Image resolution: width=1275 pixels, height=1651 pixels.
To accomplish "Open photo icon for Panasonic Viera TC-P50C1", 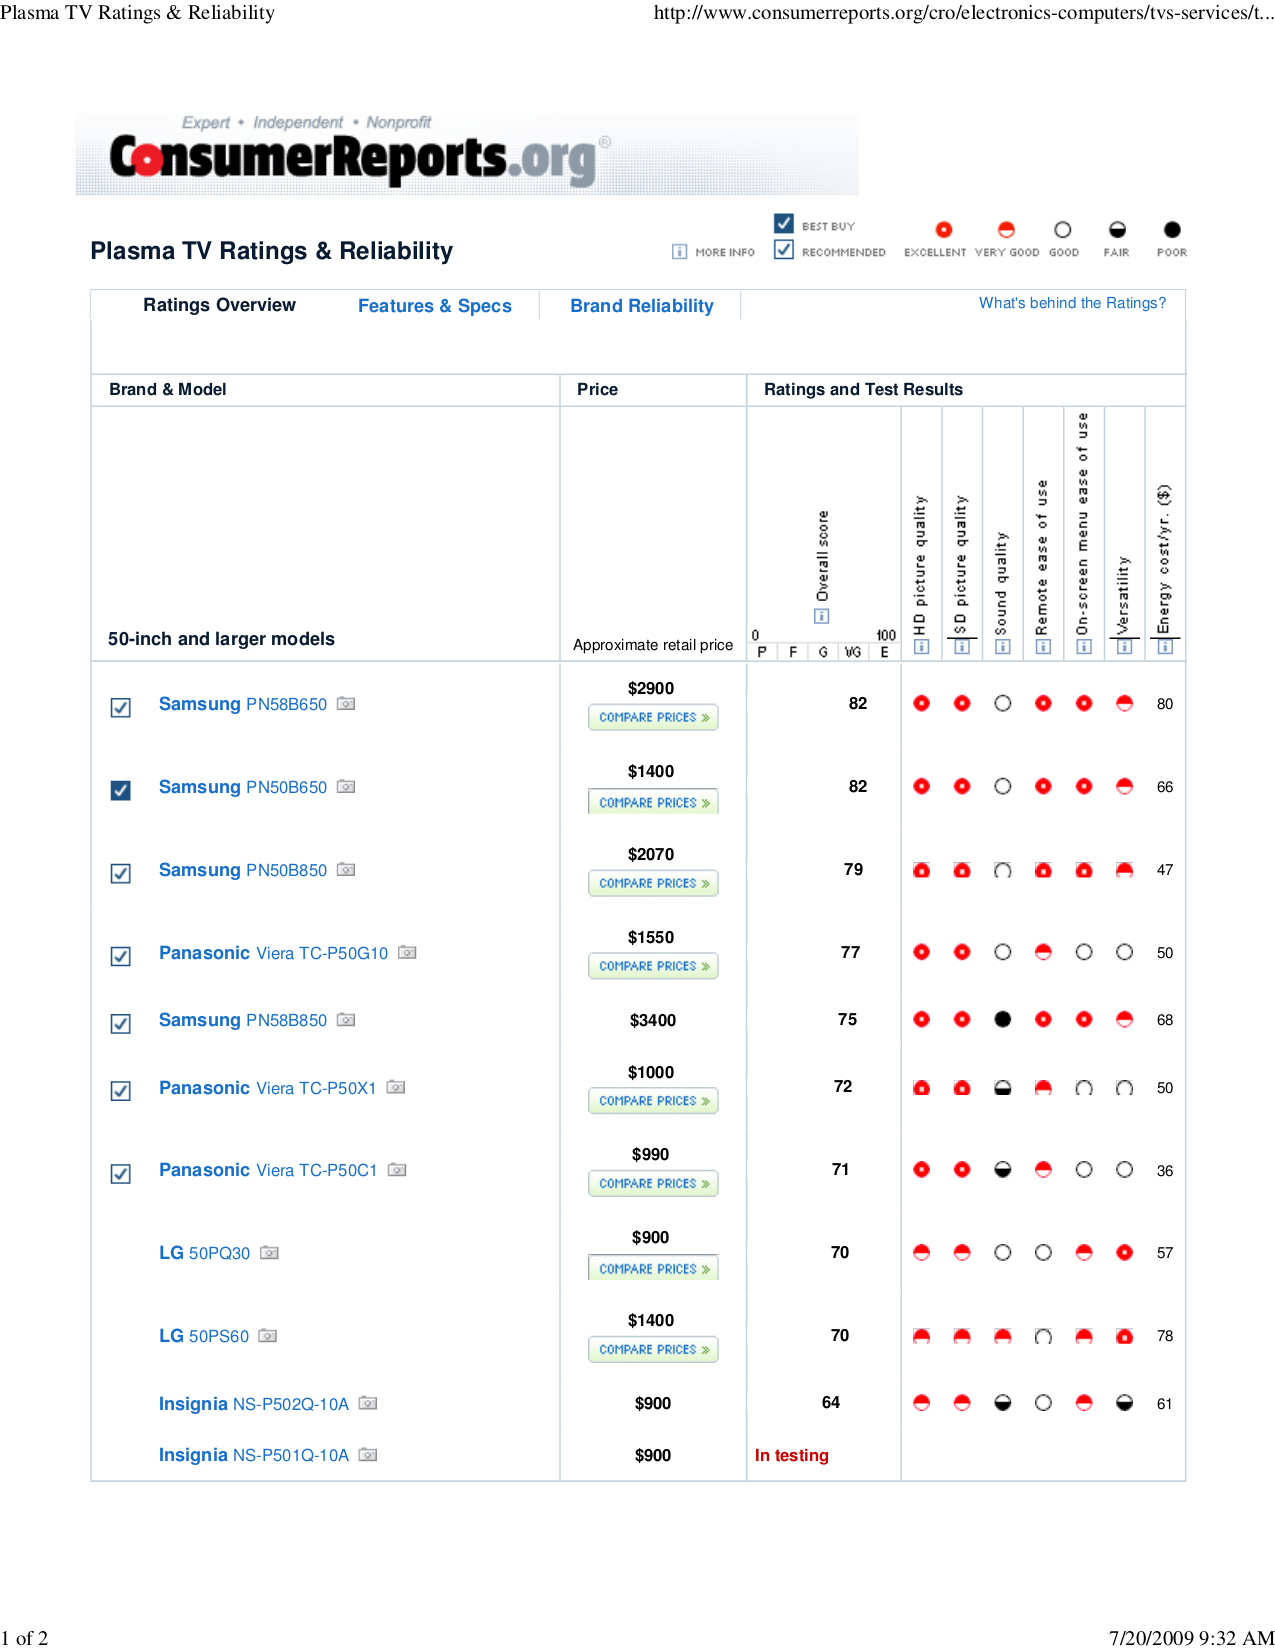I will [397, 1170].
